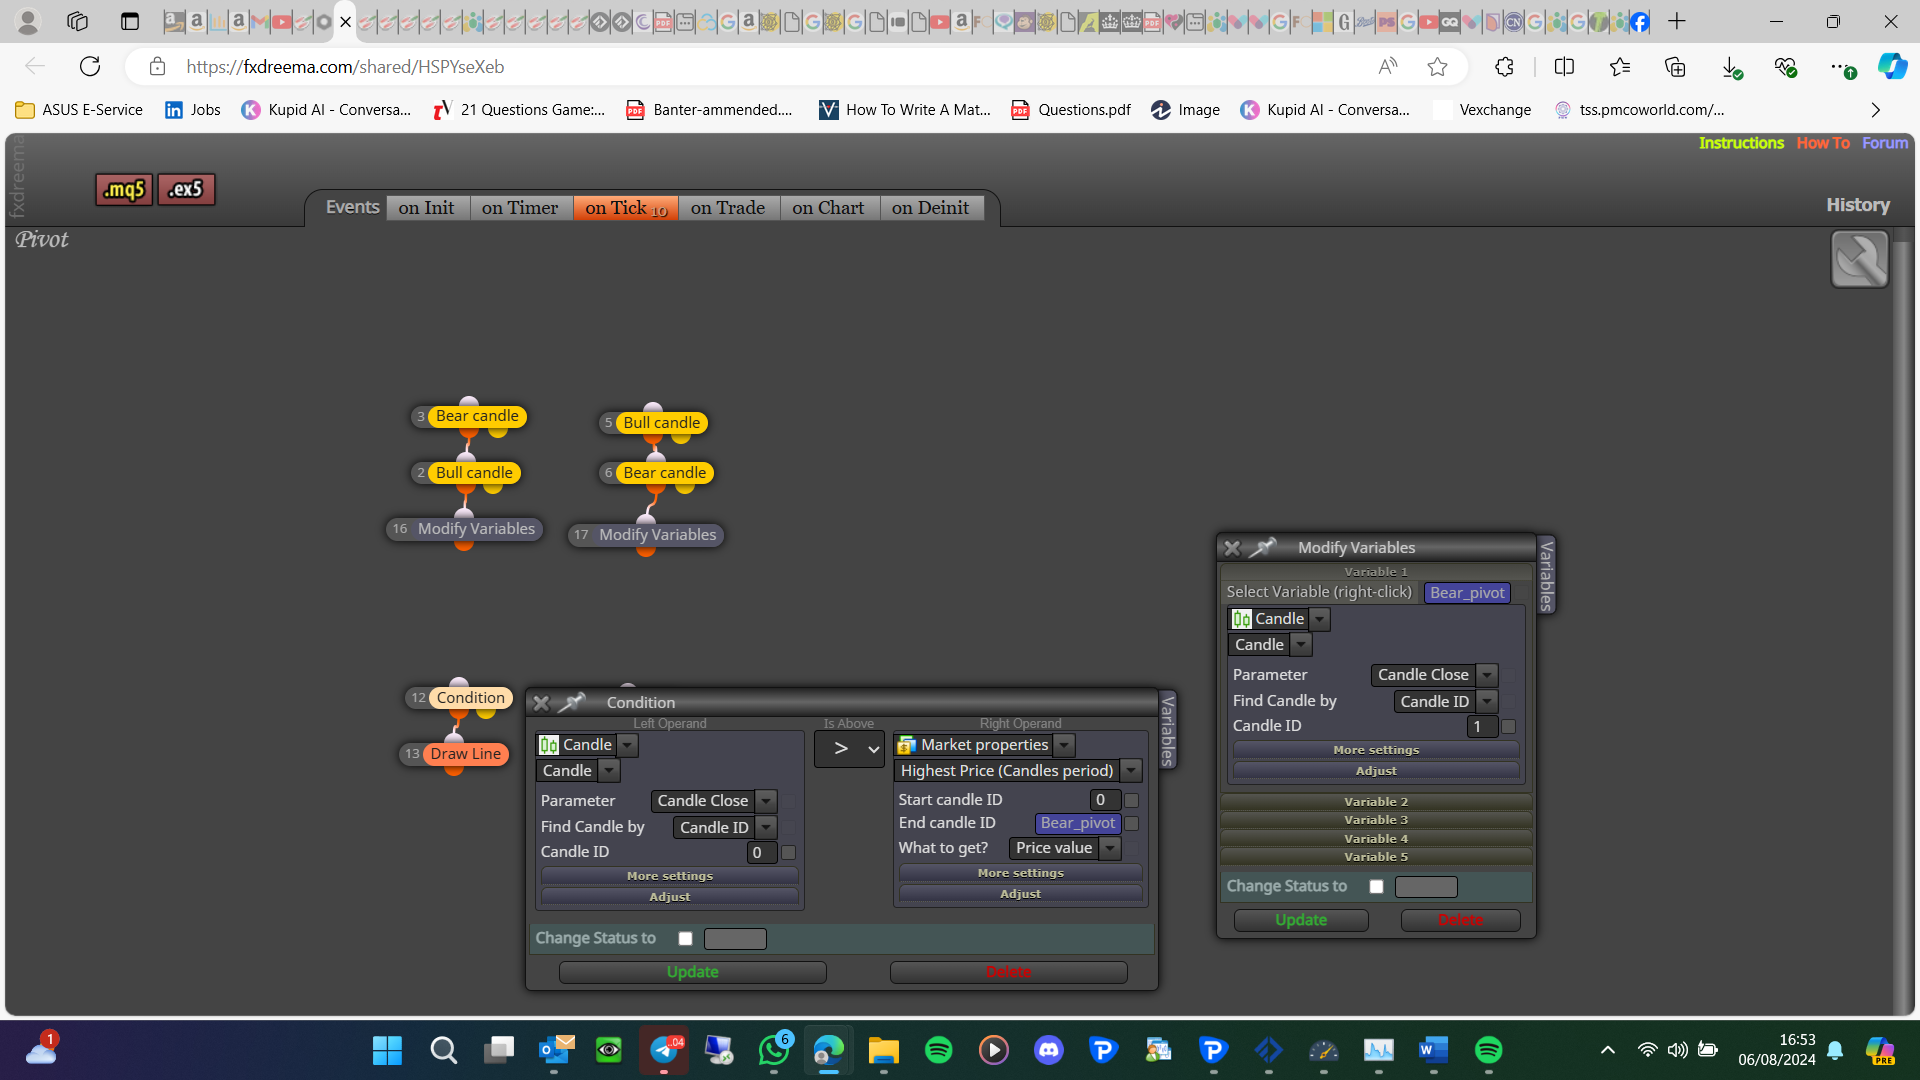This screenshot has width=1920, height=1080.
Task: Open Word from the taskbar
Action: (1433, 1050)
